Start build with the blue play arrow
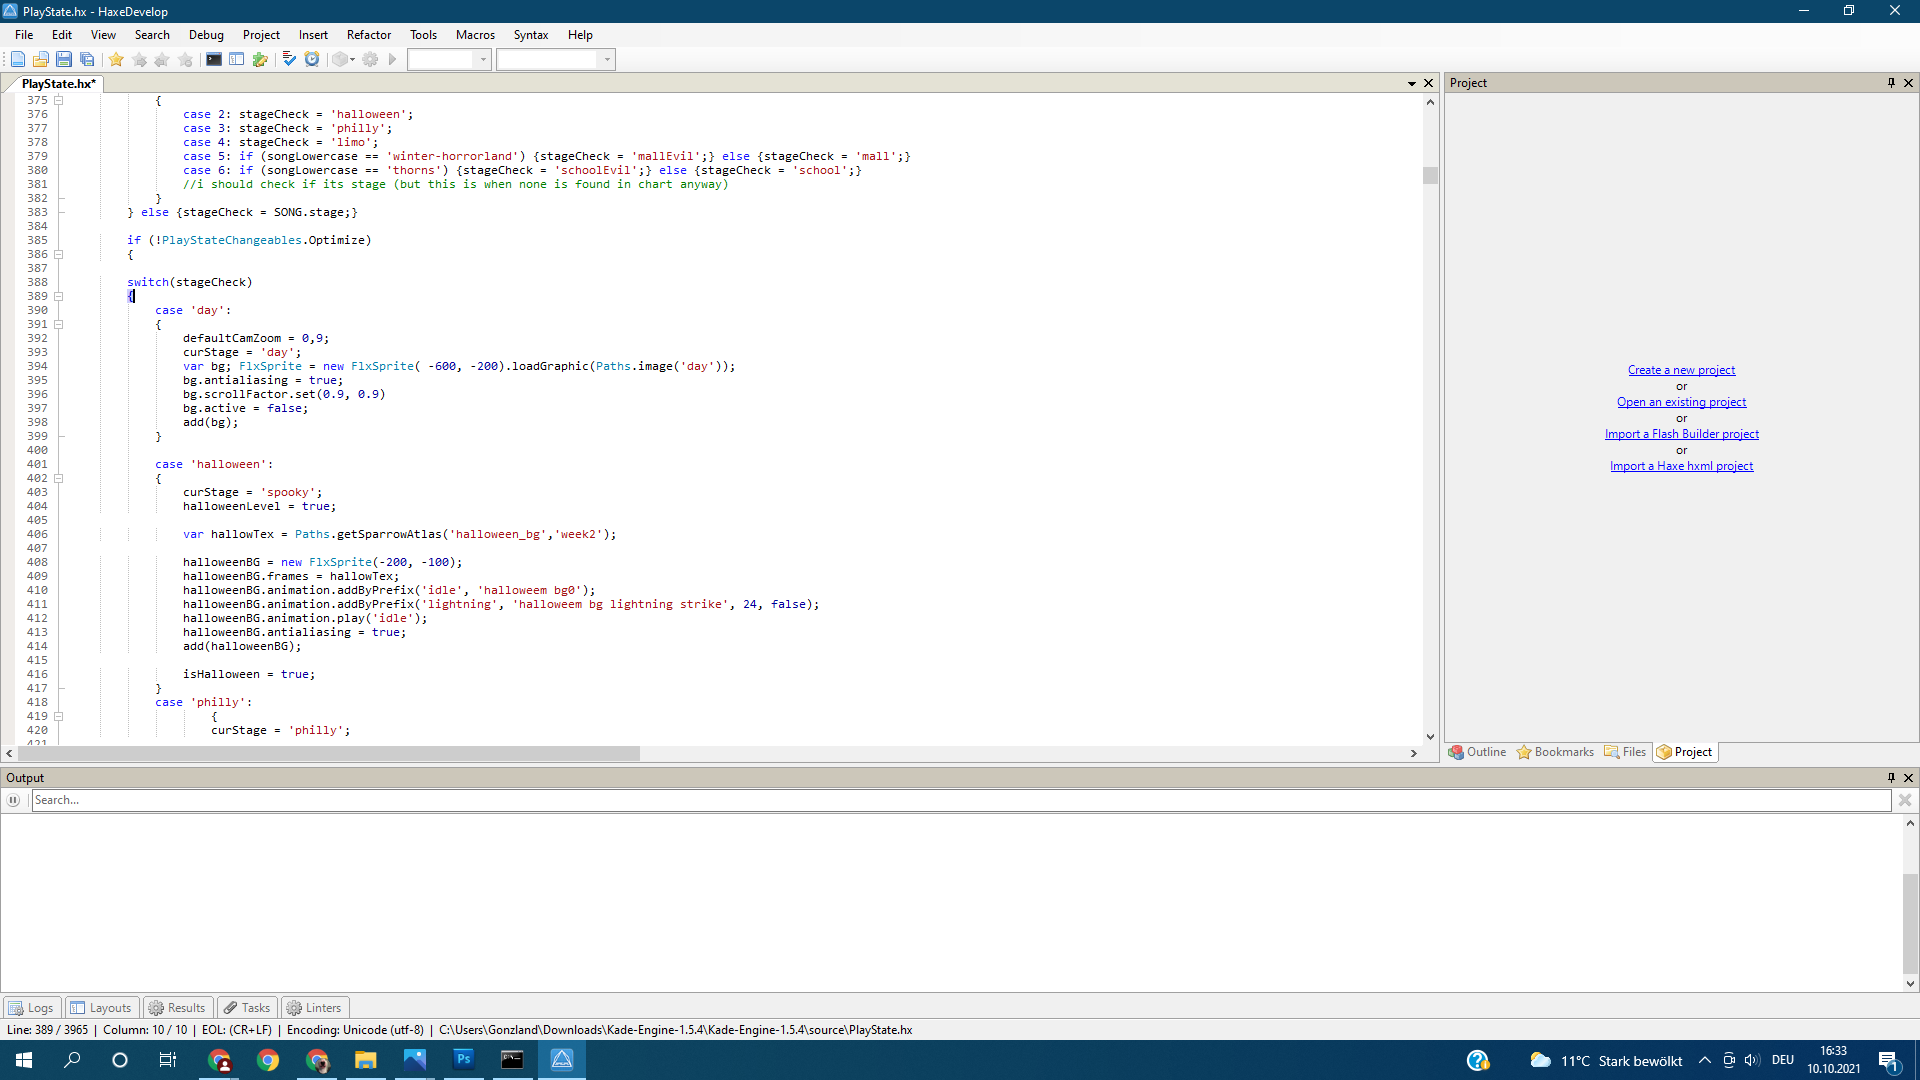Image resolution: width=1920 pixels, height=1080 pixels. [x=393, y=59]
